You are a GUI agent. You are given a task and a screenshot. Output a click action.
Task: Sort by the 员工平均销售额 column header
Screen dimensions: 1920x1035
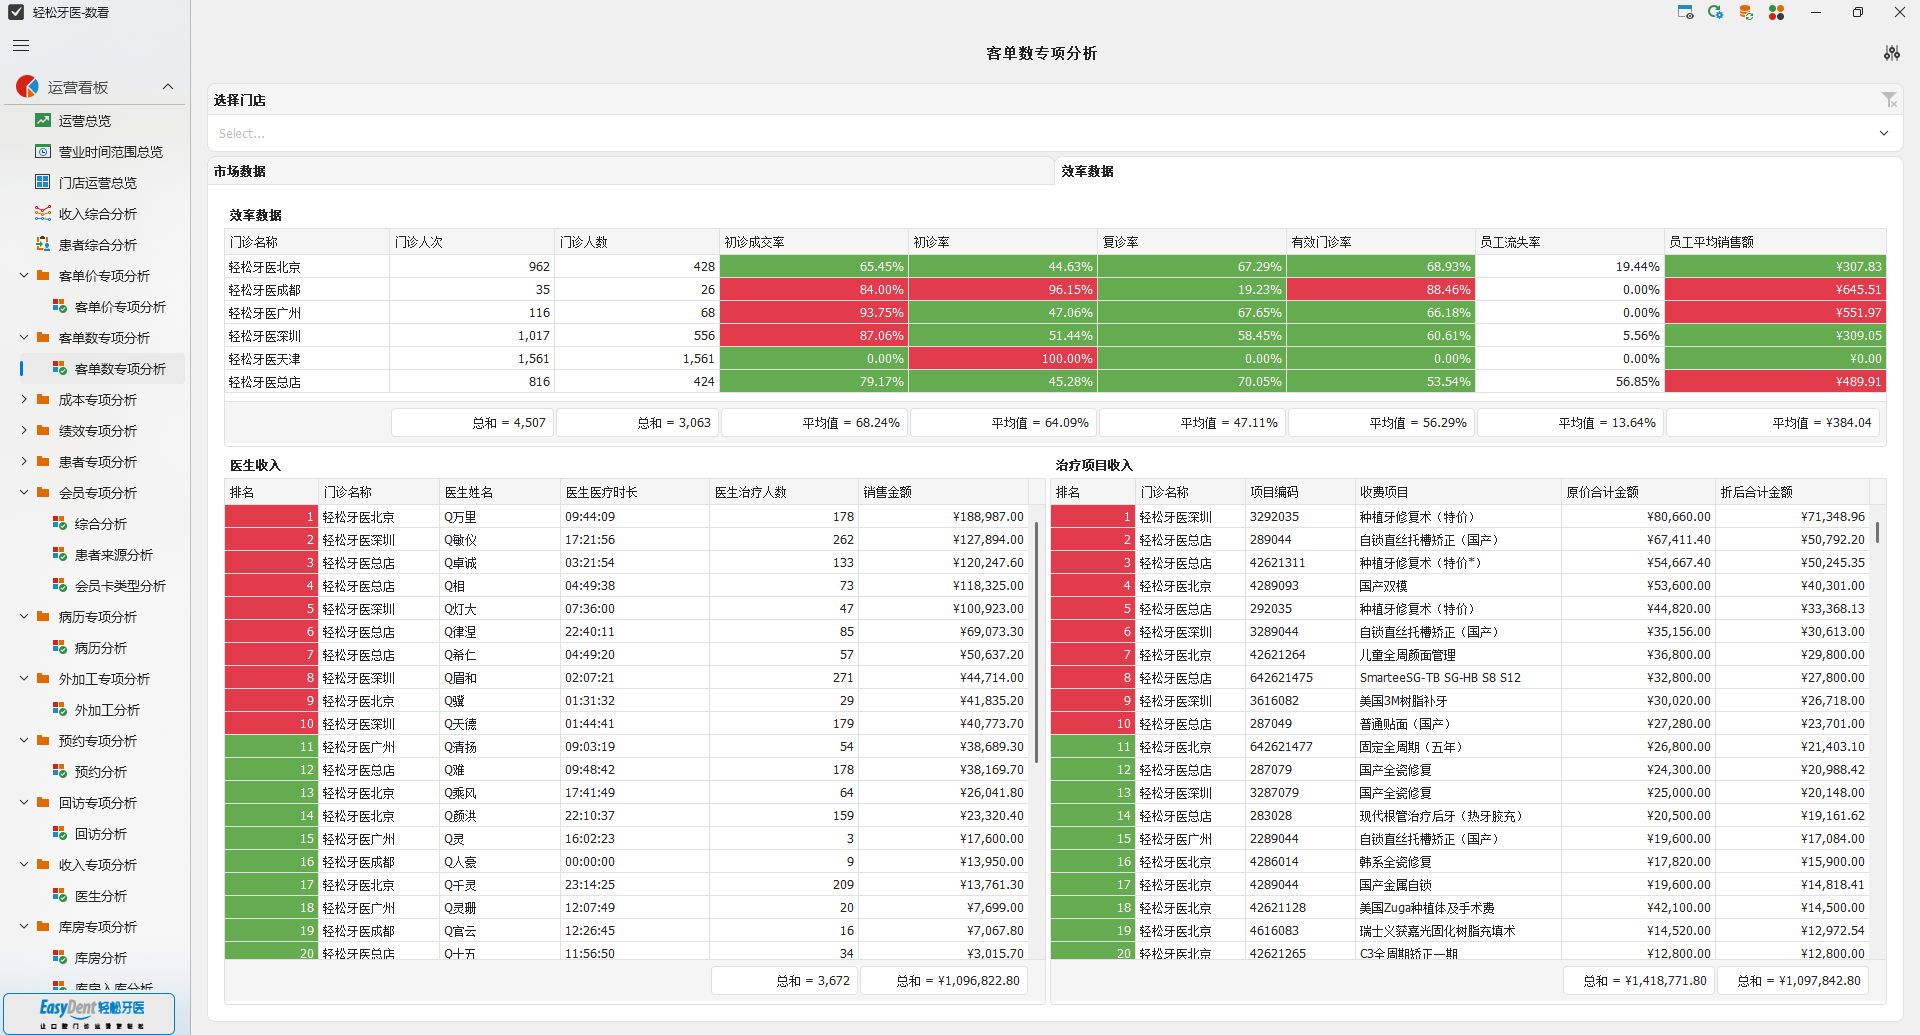[1775, 242]
